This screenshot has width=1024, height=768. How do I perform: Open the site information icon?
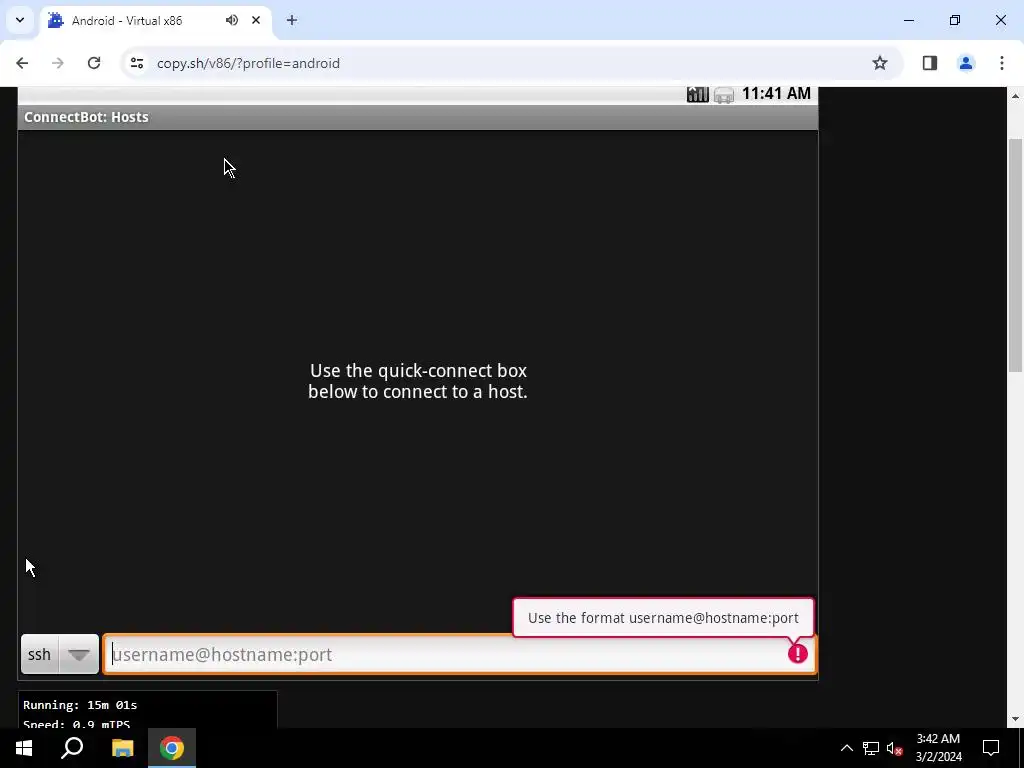[x=136, y=63]
